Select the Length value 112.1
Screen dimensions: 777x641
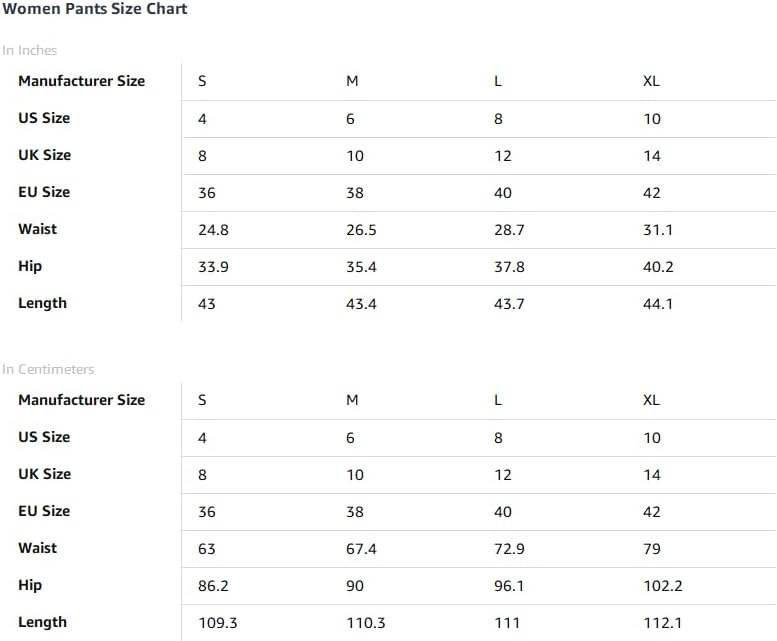[x=663, y=623]
